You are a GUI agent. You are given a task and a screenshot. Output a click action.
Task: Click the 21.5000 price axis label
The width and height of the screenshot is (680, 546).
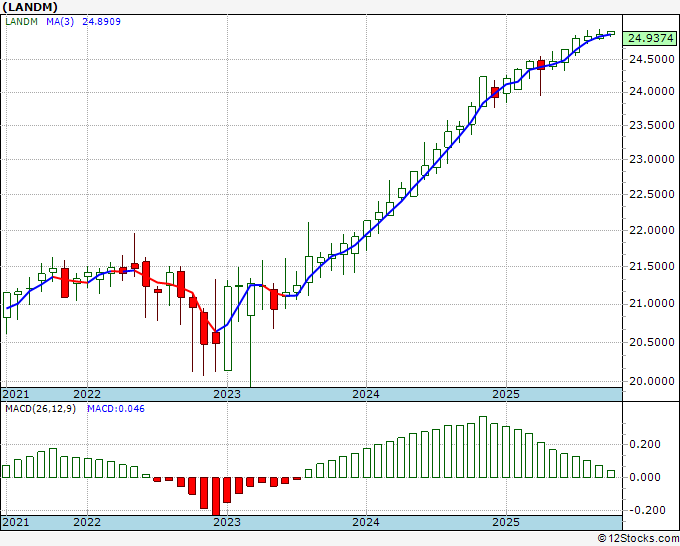coord(652,266)
